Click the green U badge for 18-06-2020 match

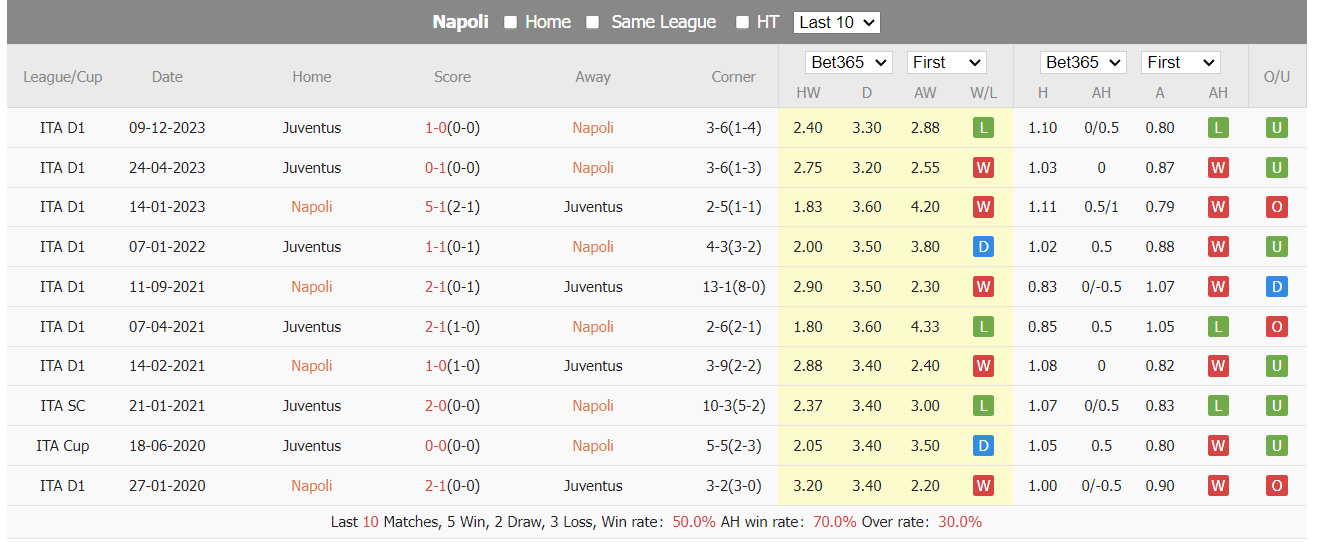[x=1276, y=446]
